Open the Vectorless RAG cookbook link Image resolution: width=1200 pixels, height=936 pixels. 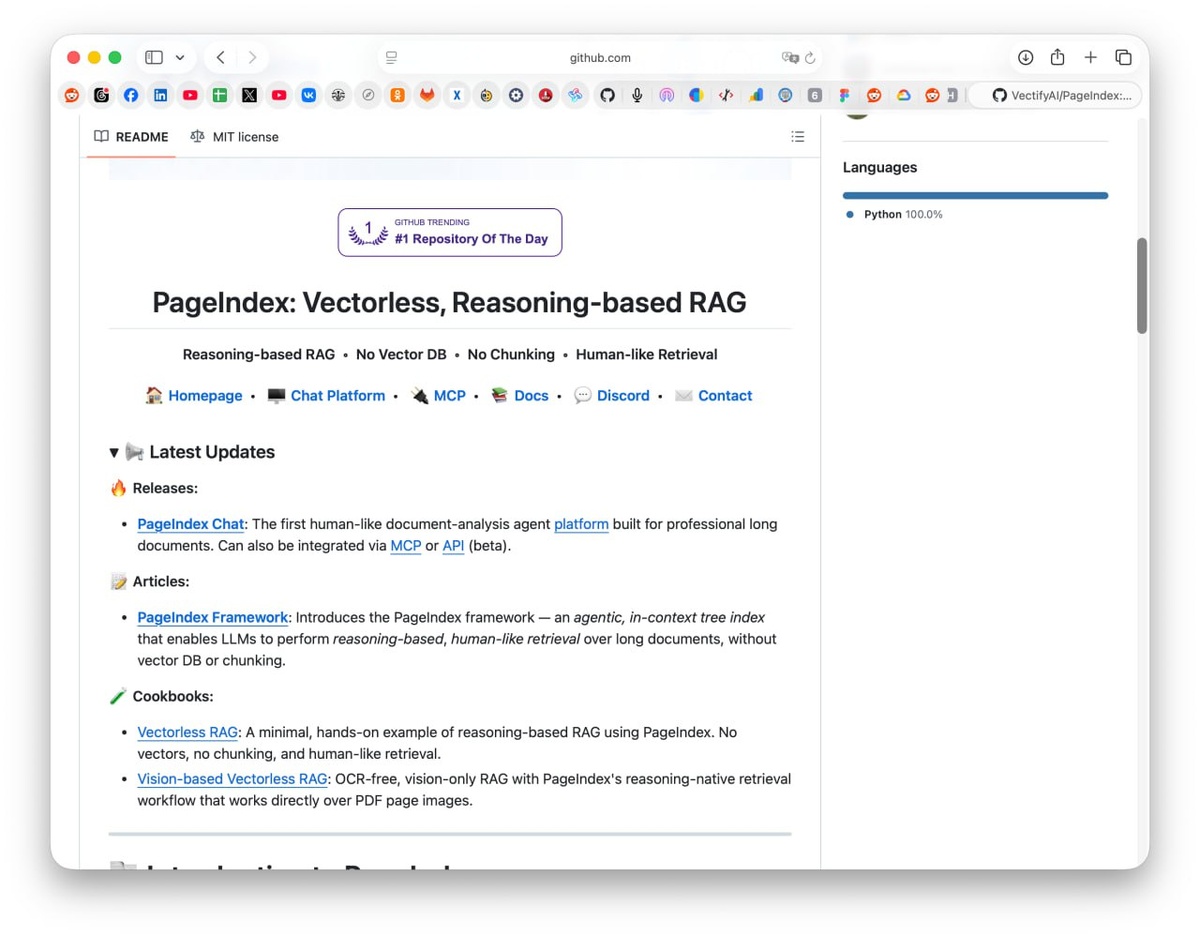(x=187, y=732)
